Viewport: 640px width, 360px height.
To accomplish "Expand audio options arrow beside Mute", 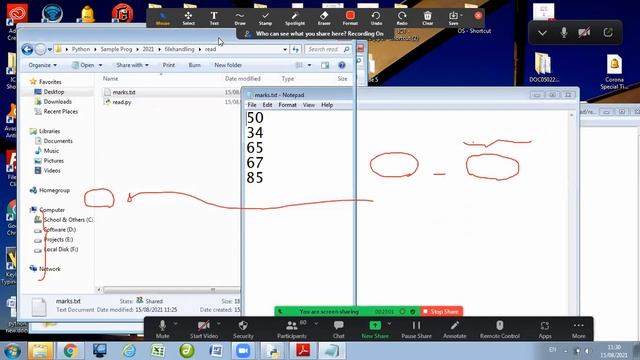I will [176, 324].
